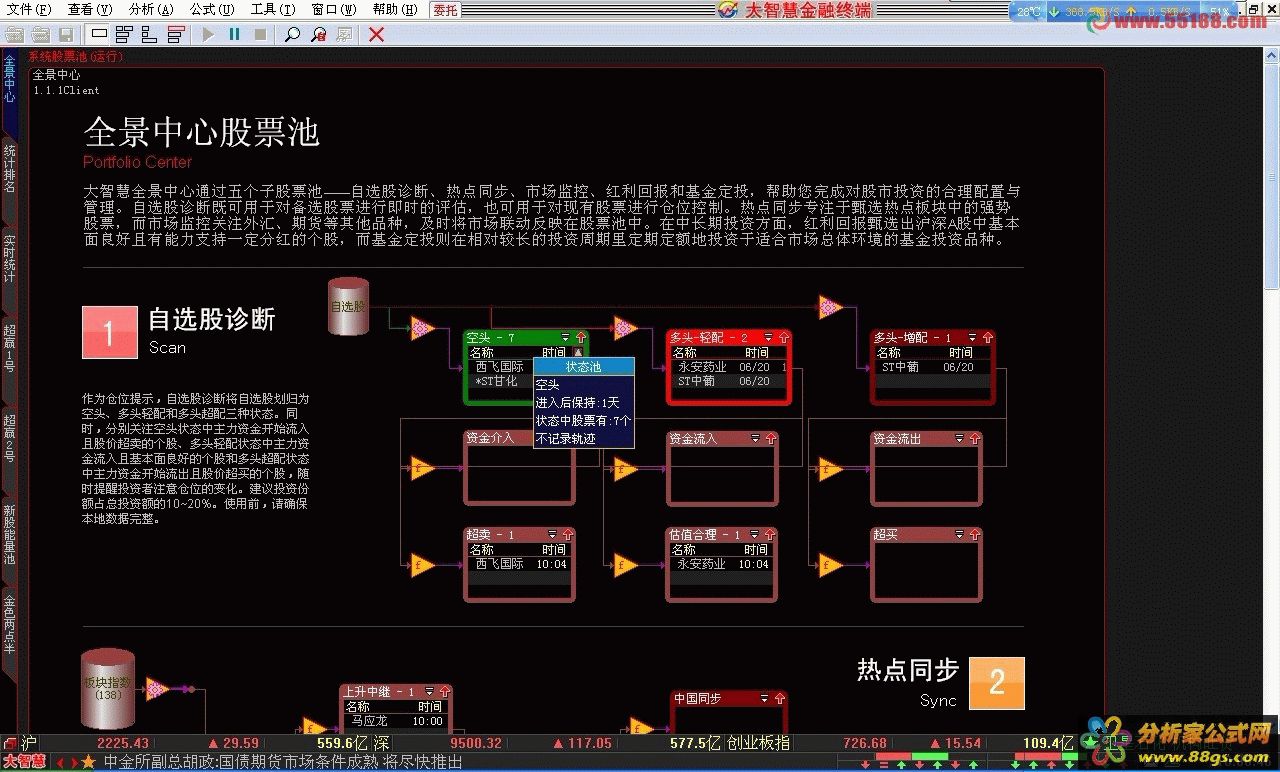
Task: Click the orange formula triangle before 估值合理
Action: [626, 565]
